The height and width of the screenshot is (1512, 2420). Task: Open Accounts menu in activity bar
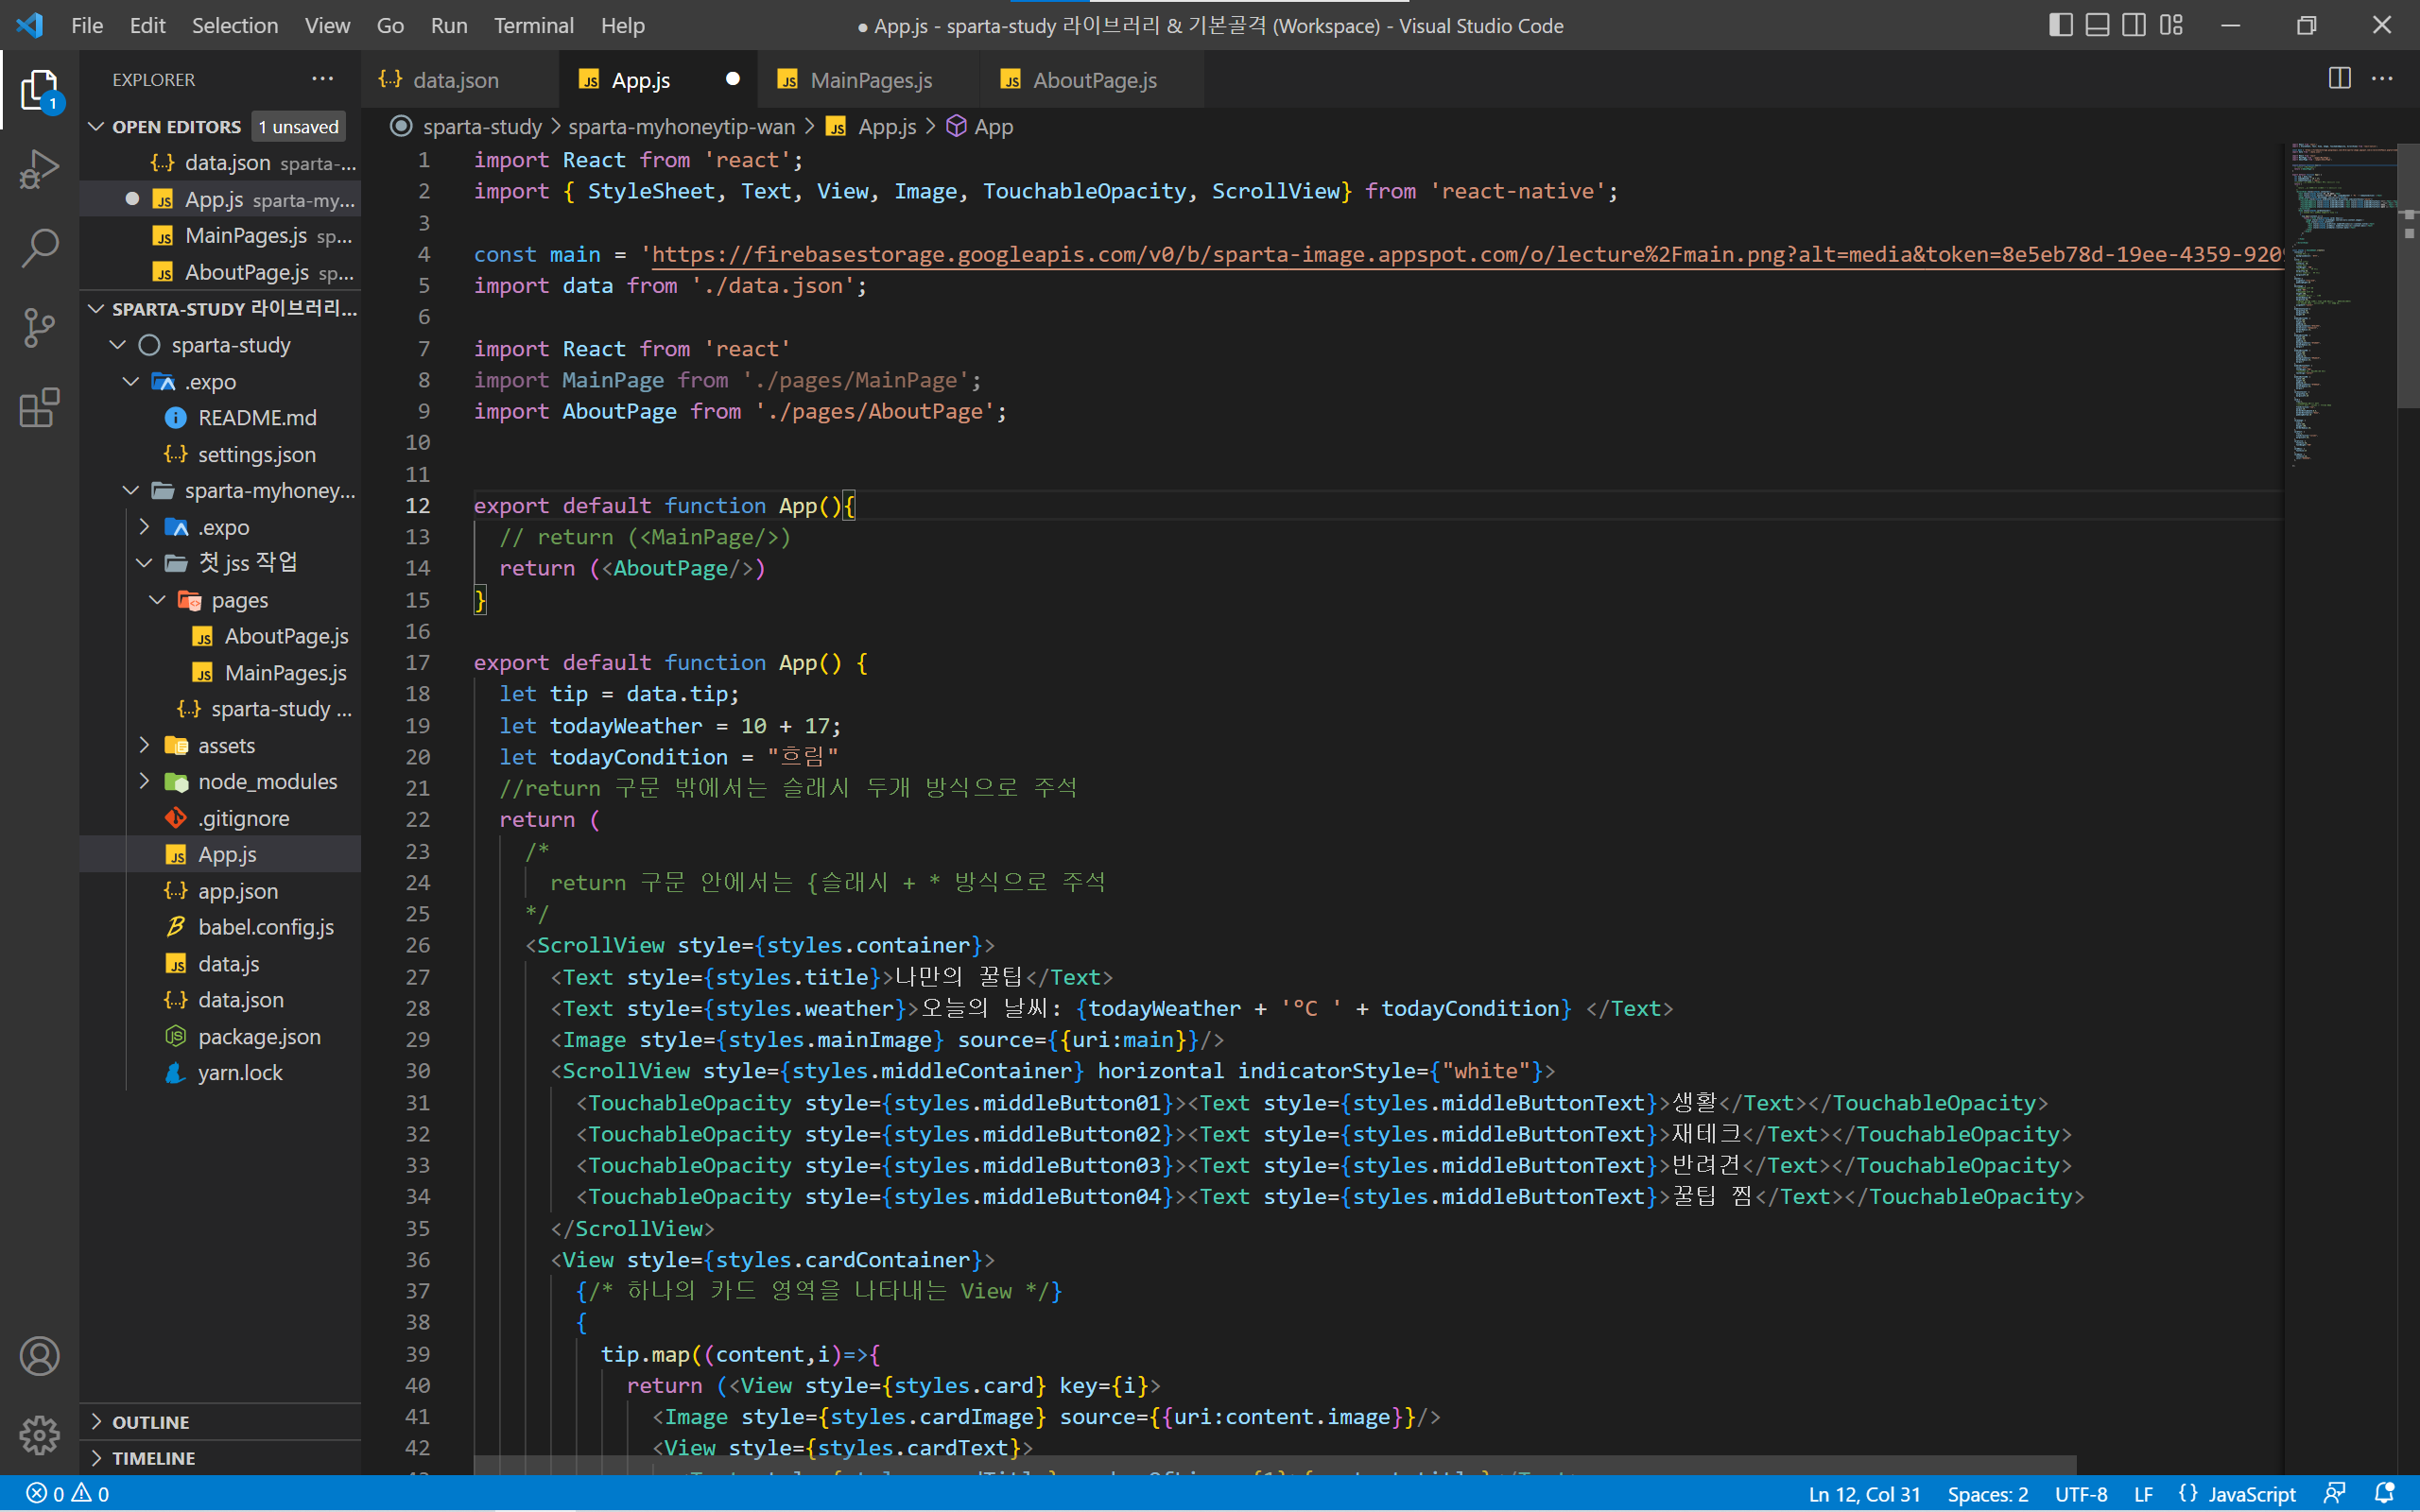click(x=39, y=1356)
